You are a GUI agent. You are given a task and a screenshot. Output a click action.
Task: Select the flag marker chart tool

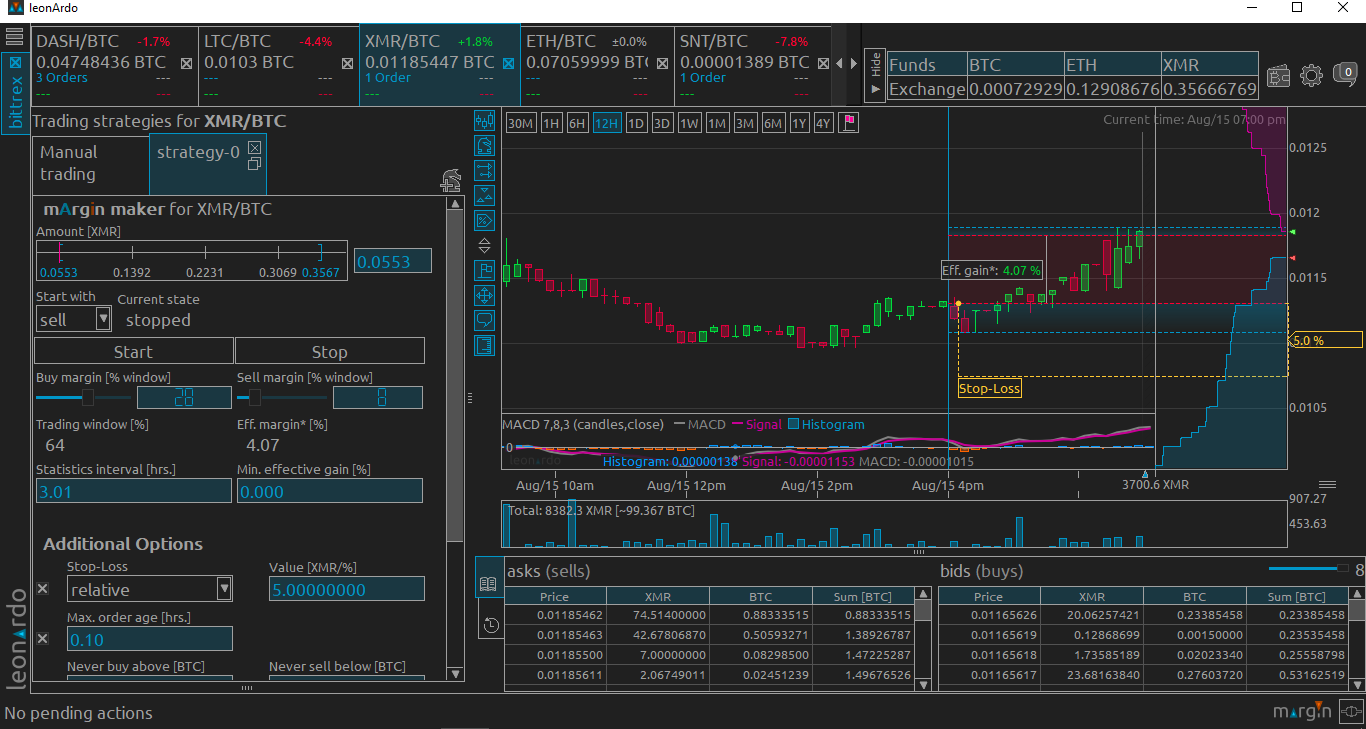[485, 270]
